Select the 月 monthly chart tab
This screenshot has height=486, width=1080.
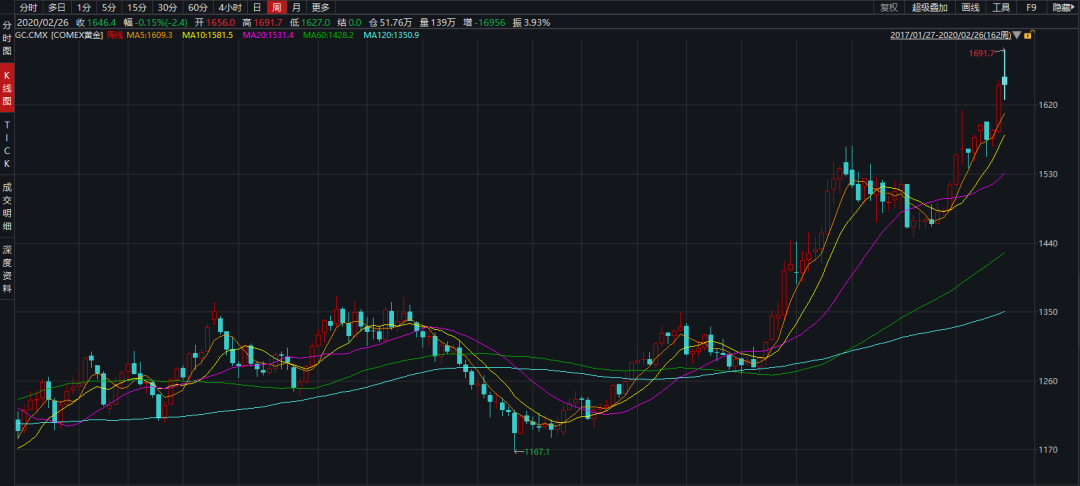pos(295,8)
